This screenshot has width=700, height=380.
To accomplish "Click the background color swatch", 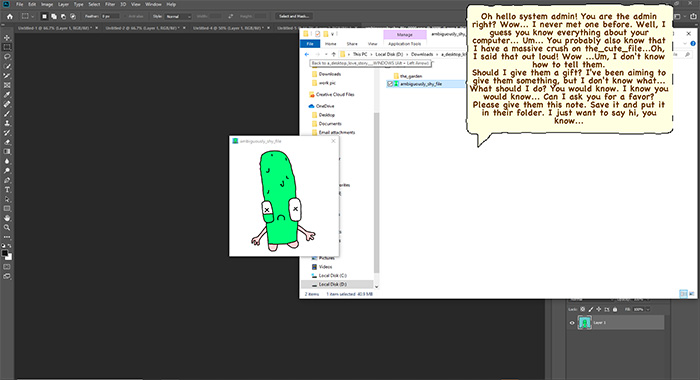I will pos(9,257).
